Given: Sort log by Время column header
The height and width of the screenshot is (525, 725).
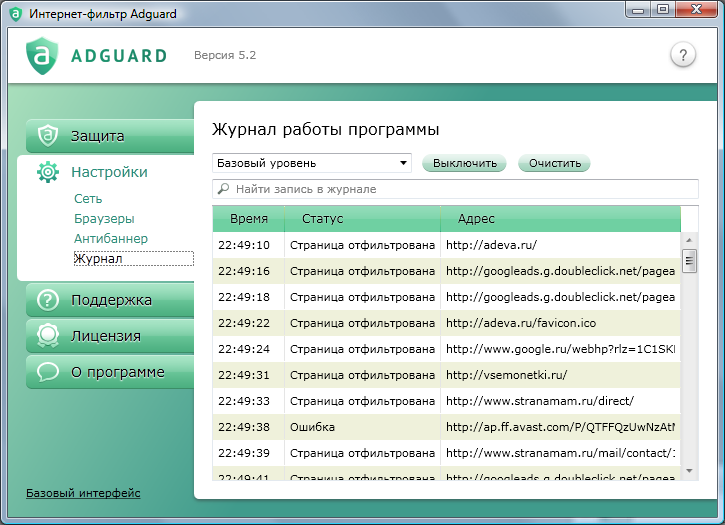Looking at the screenshot, I should (249, 219).
